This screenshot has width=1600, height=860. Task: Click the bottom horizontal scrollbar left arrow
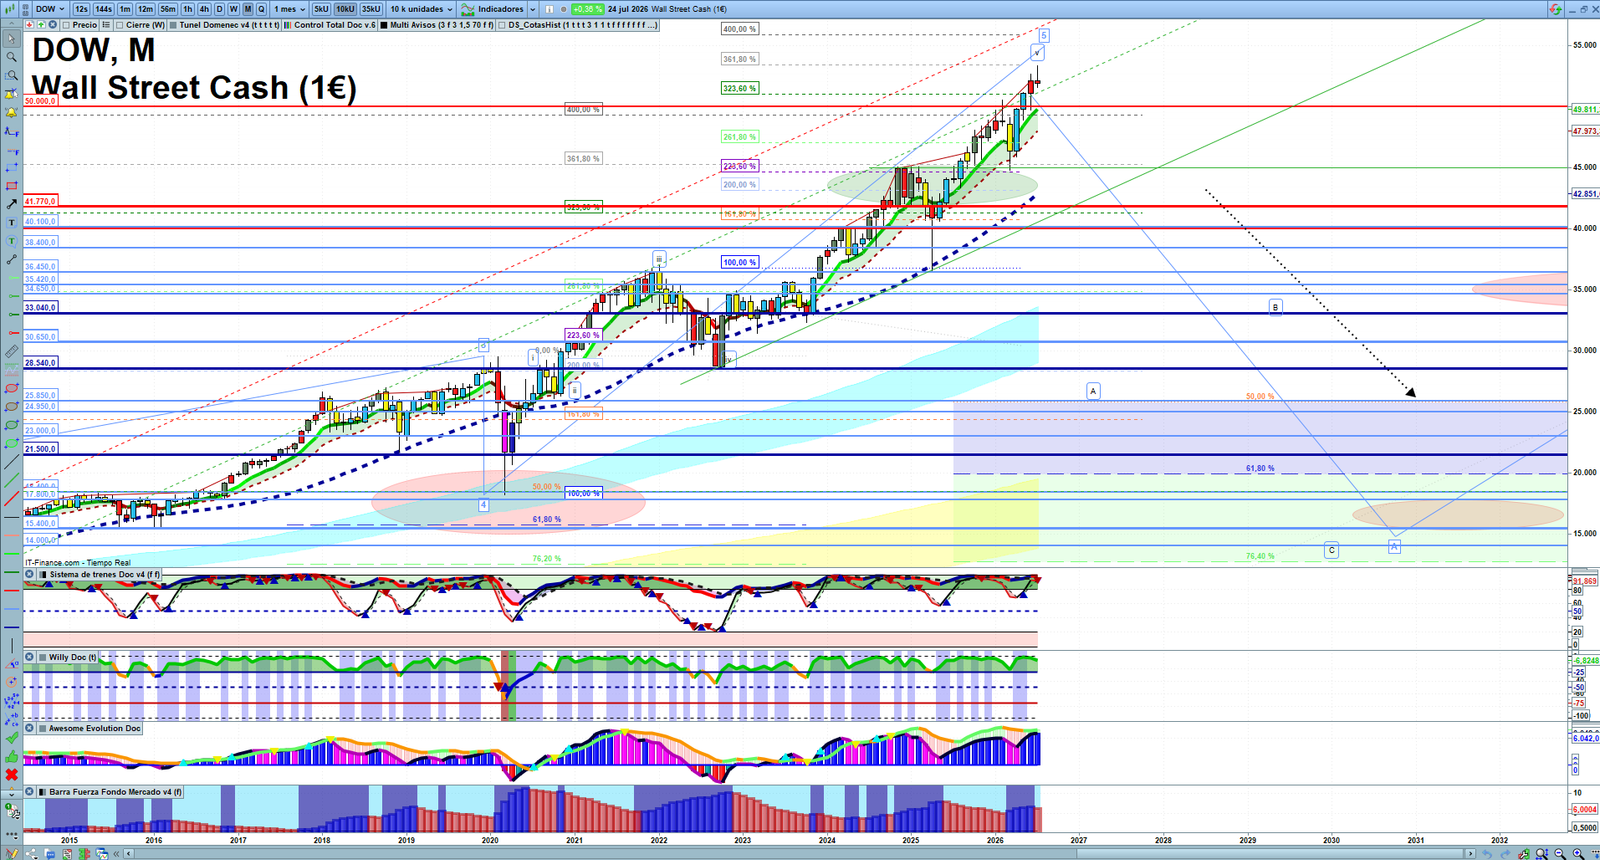(x=129, y=853)
